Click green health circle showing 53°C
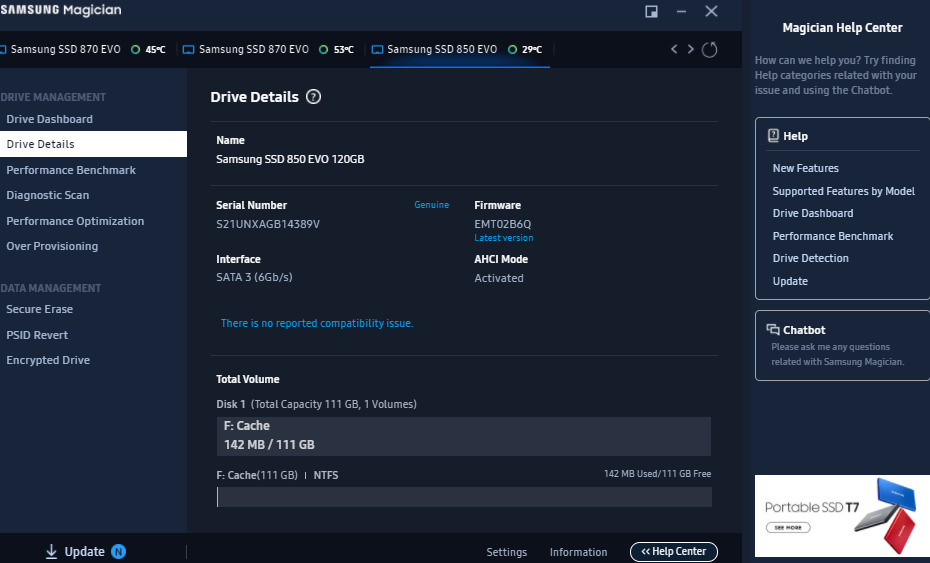This screenshot has height=563, width=930. (323, 50)
